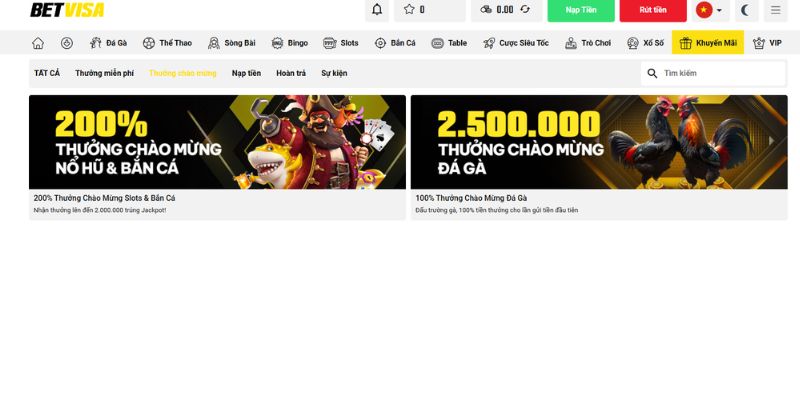Click the red Rút tiền withdraw button

click(653, 10)
